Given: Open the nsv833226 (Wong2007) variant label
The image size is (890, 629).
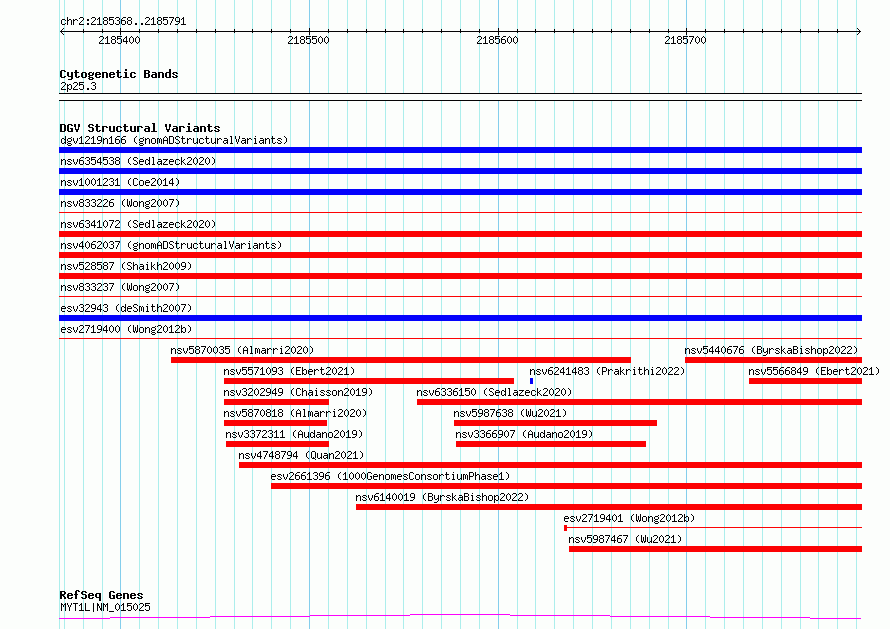Looking at the screenshot, I should (120, 203).
